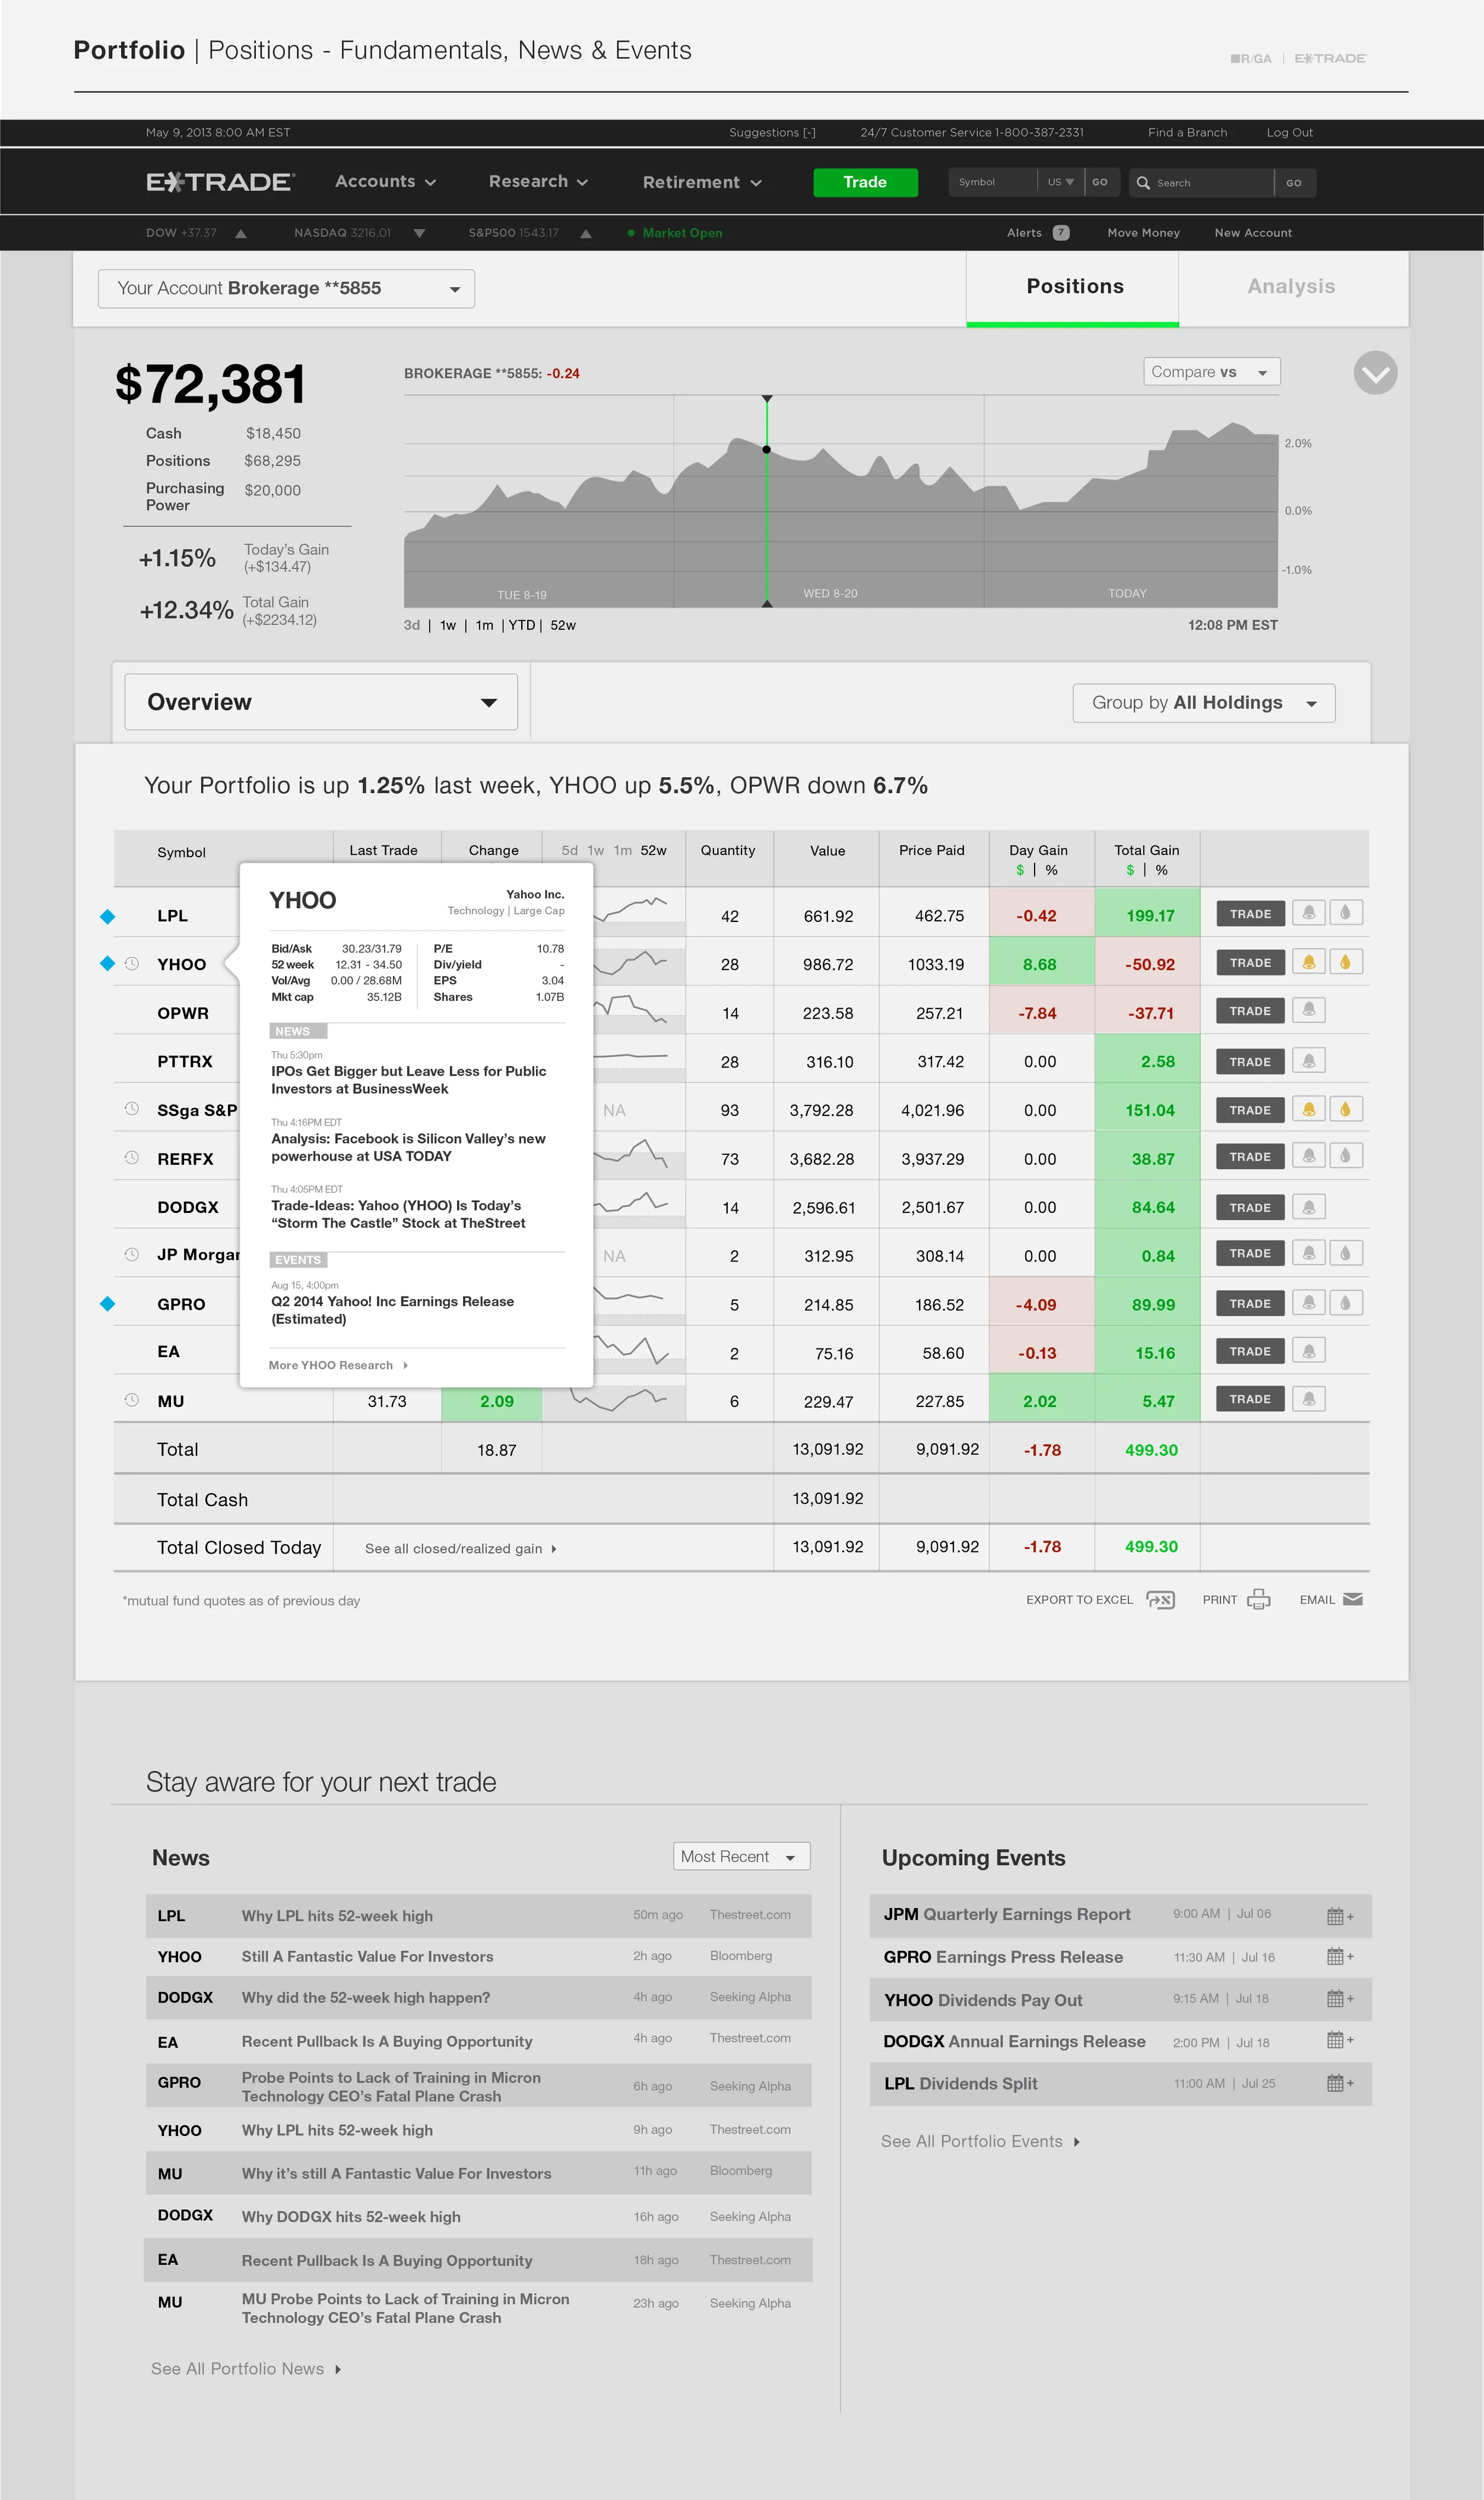Open the Compare vs dropdown
Screen dimensions: 1484x2500
(x=1211, y=372)
